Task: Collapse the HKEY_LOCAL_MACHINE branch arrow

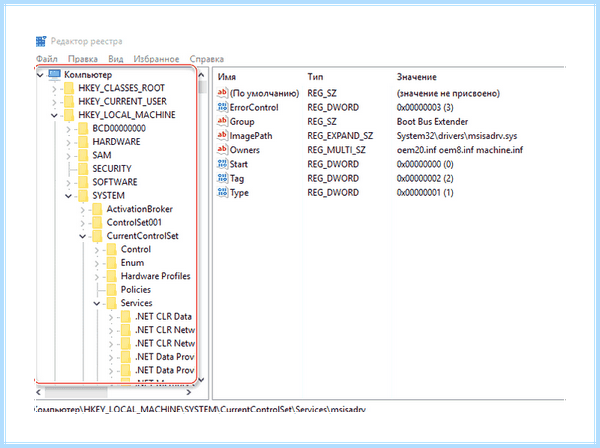Action: 54,115
